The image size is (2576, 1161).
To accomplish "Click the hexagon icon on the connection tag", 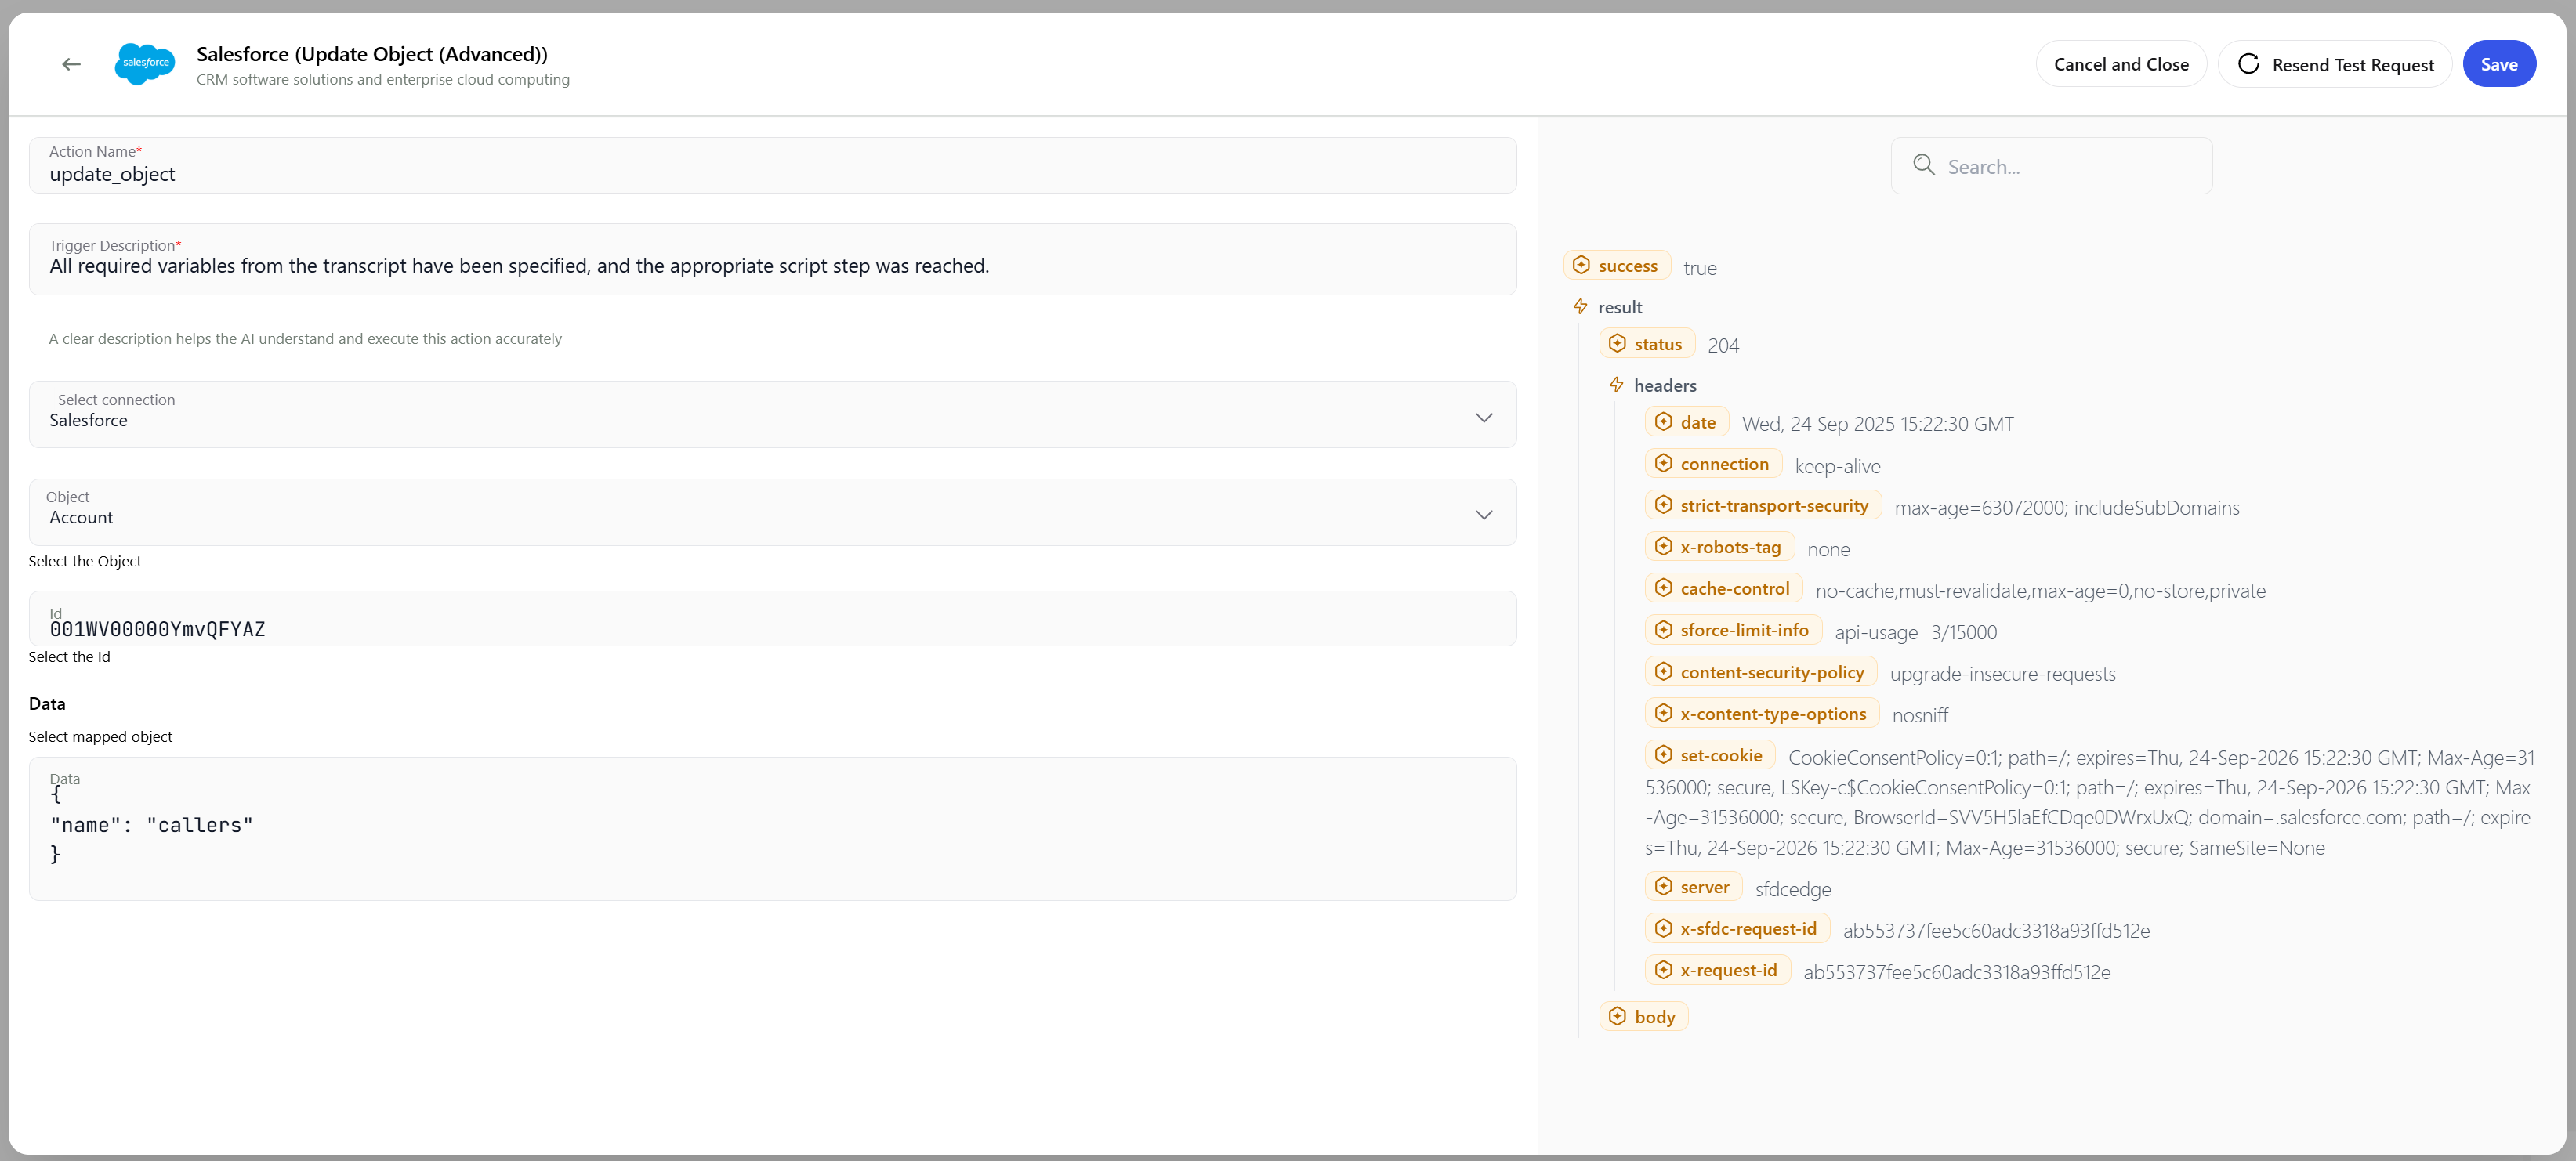I will [1663, 463].
